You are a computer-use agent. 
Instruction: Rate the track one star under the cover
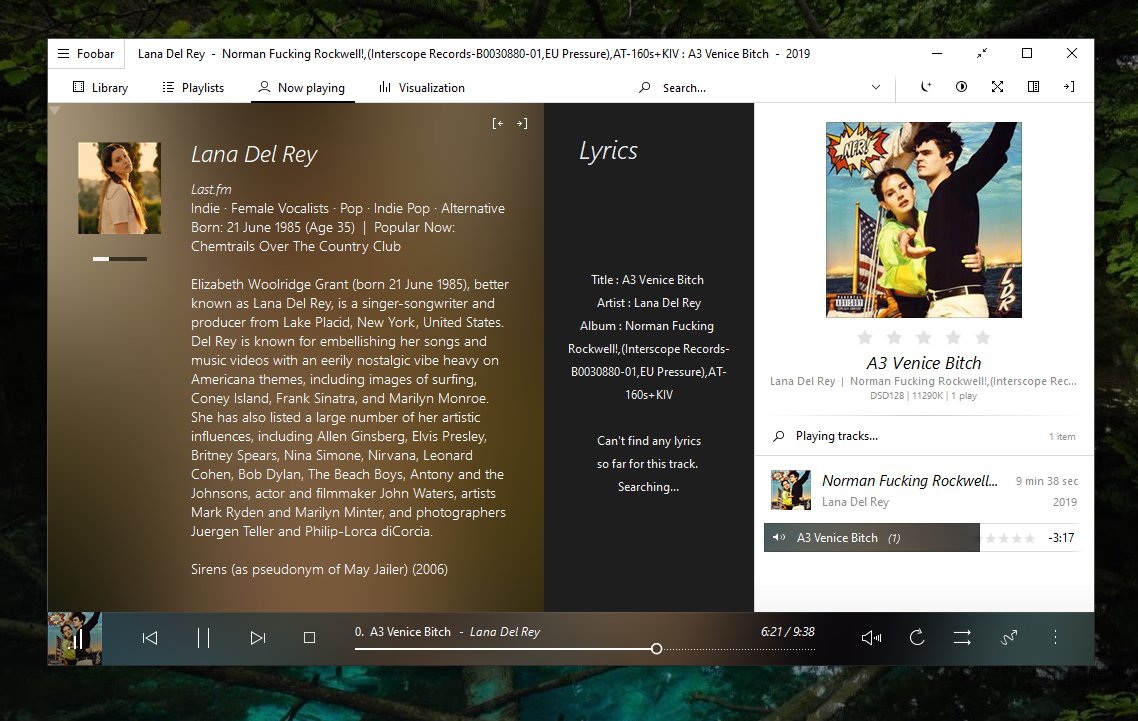tap(864, 338)
